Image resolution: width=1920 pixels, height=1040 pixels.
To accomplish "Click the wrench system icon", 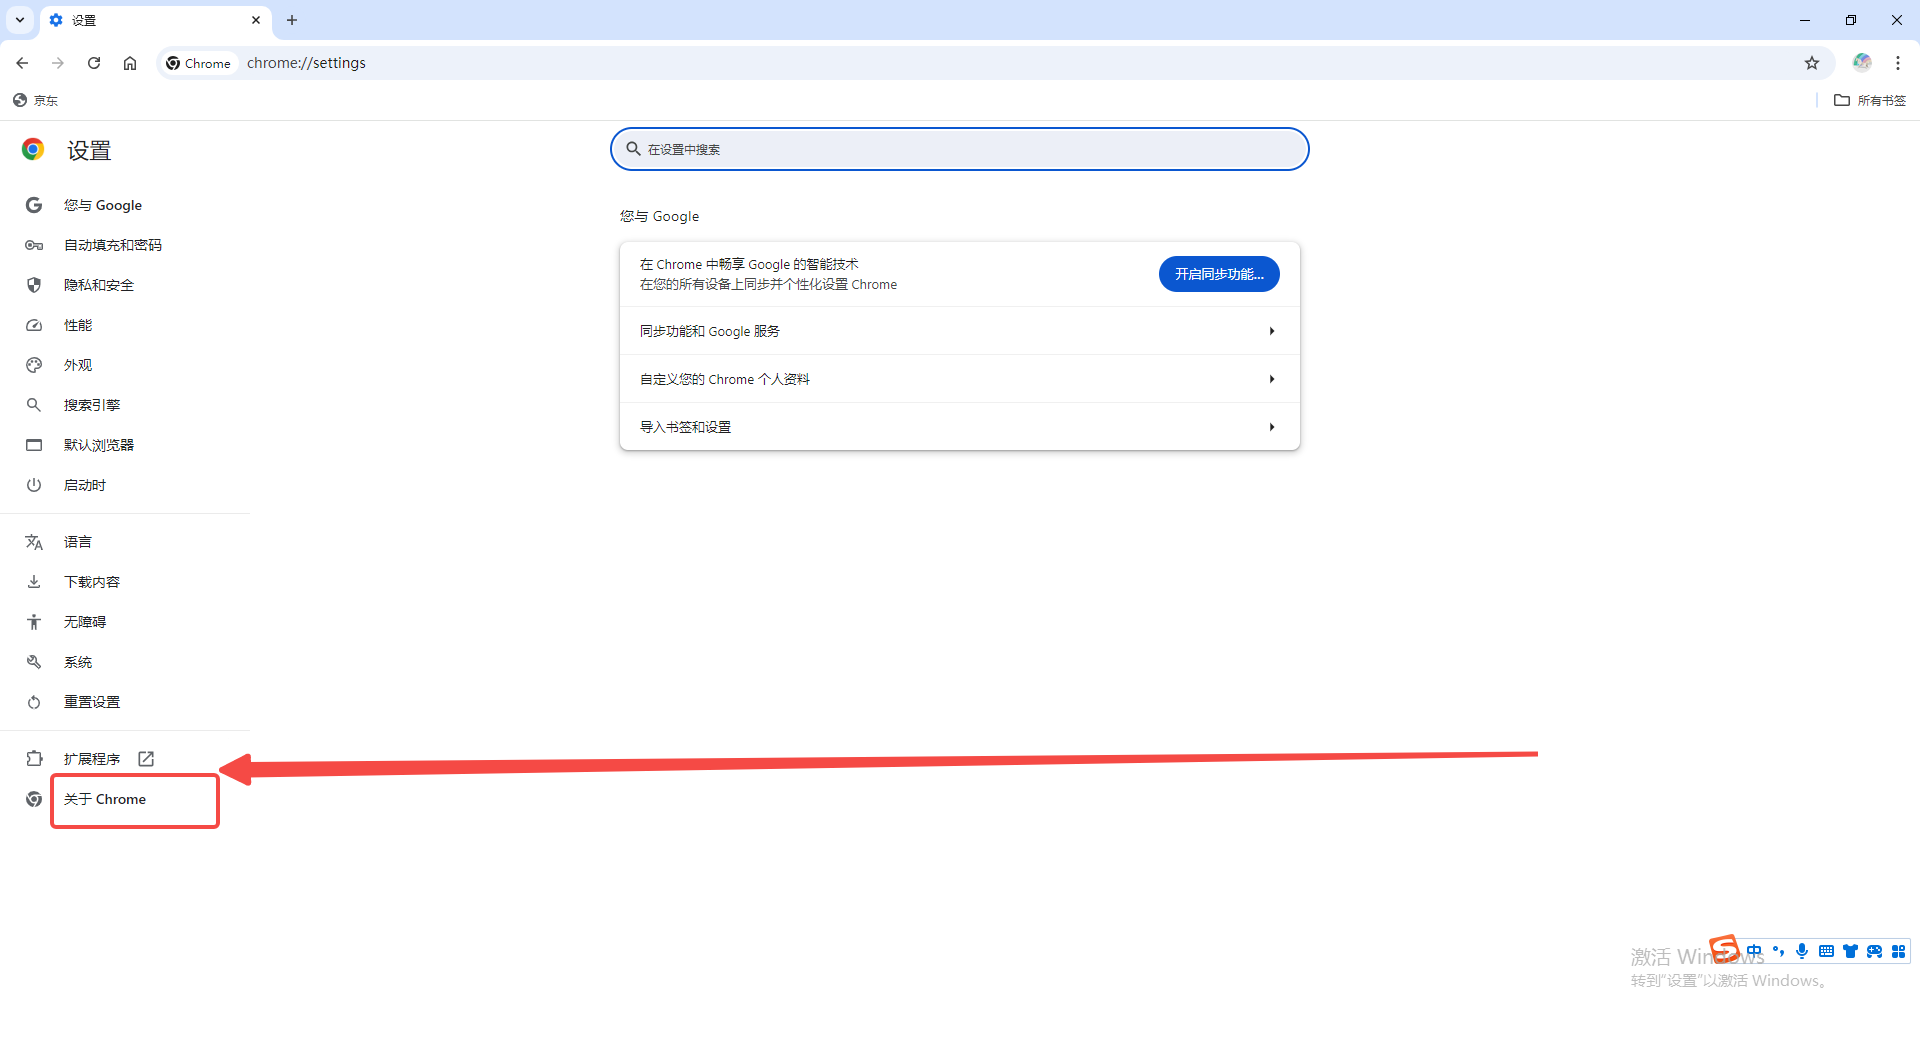I will [x=34, y=662].
